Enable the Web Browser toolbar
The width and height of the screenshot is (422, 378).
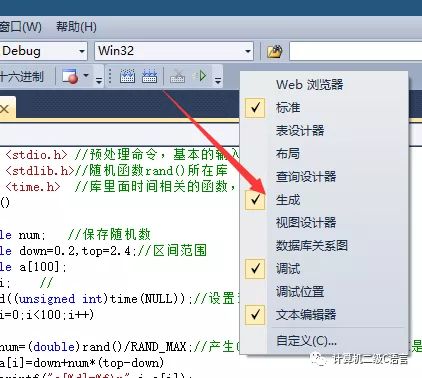click(324, 84)
